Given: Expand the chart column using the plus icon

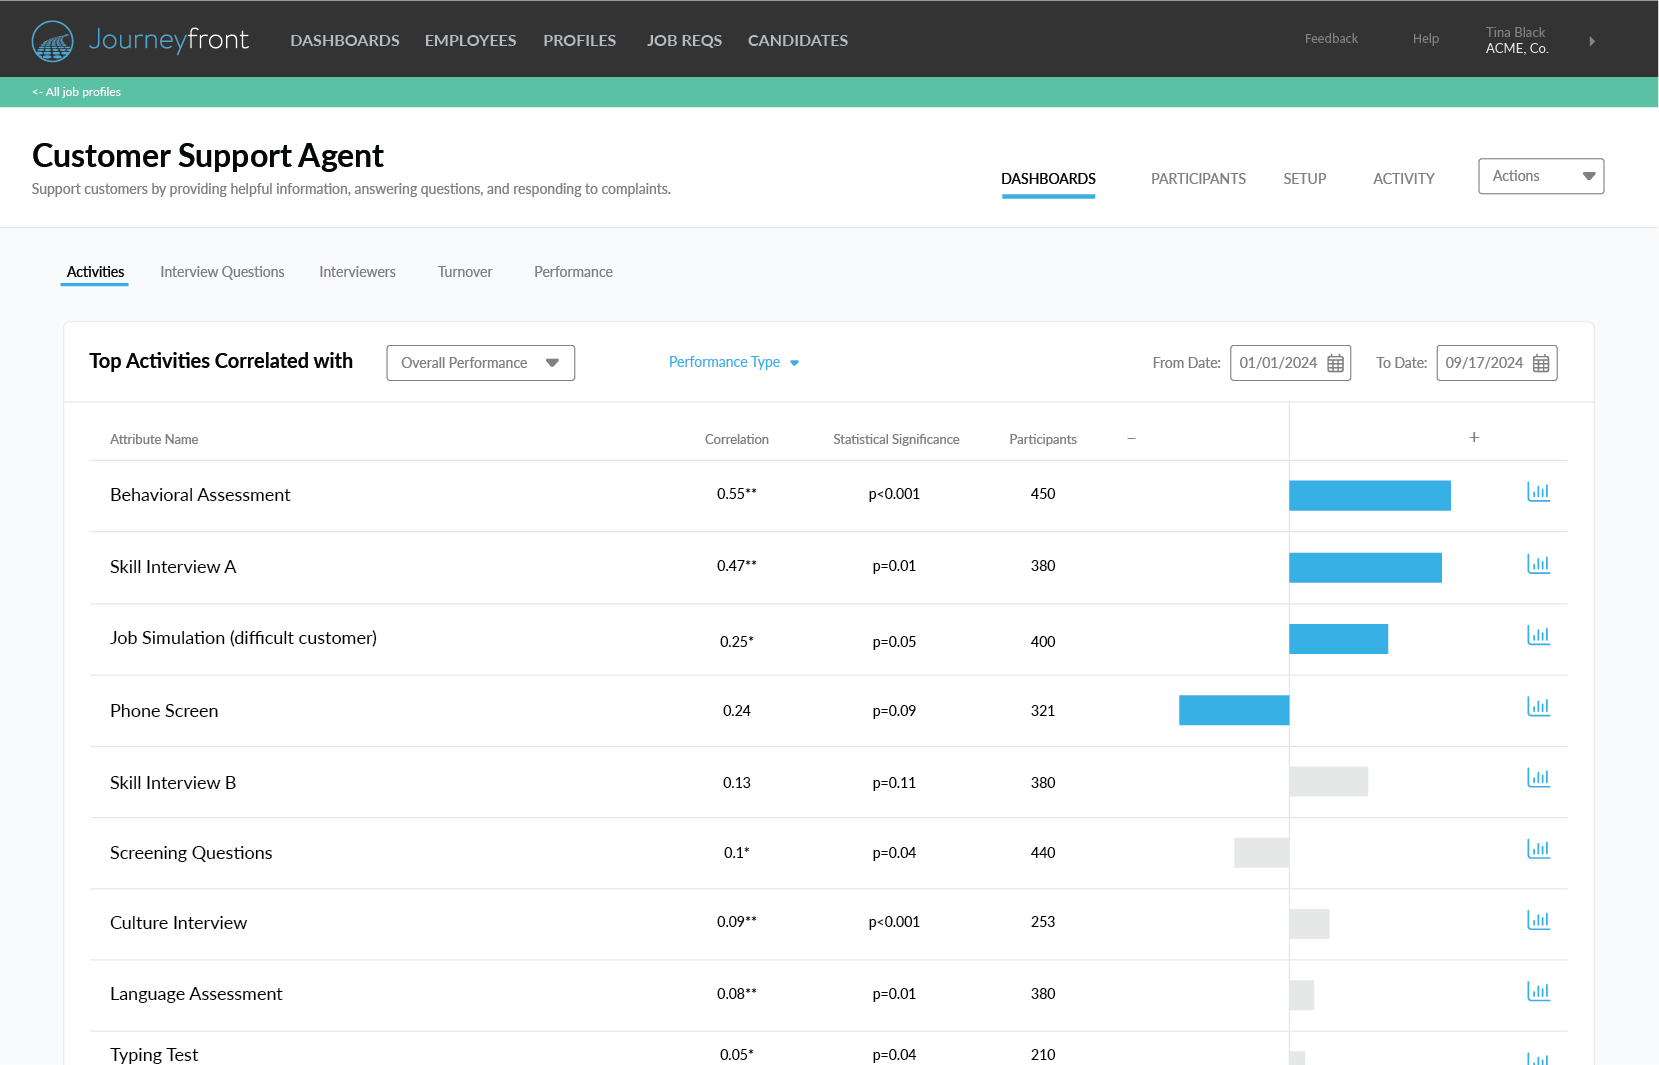Looking at the screenshot, I should pyautogui.click(x=1474, y=437).
